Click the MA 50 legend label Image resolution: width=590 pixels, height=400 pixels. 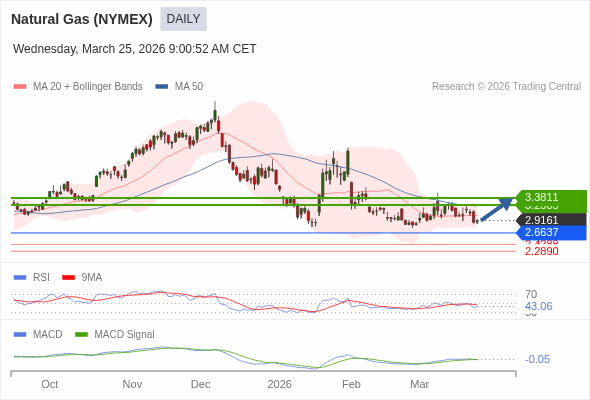(x=189, y=87)
